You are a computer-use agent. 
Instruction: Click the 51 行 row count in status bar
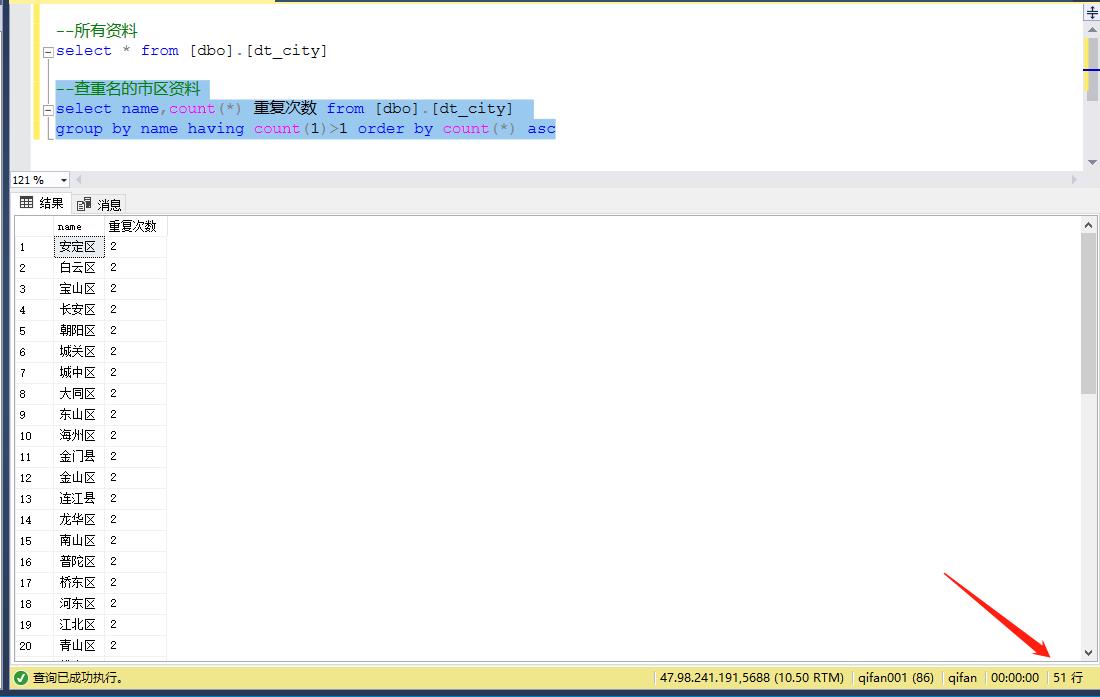(x=1068, y=678)
